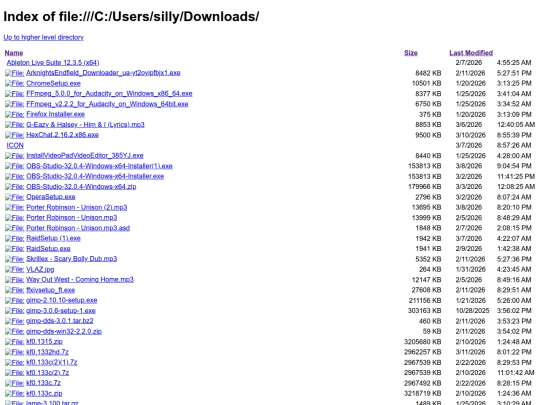
Task: Click the 264 KB size of VLAZ.jpg
Action: [x=430, y=269]
